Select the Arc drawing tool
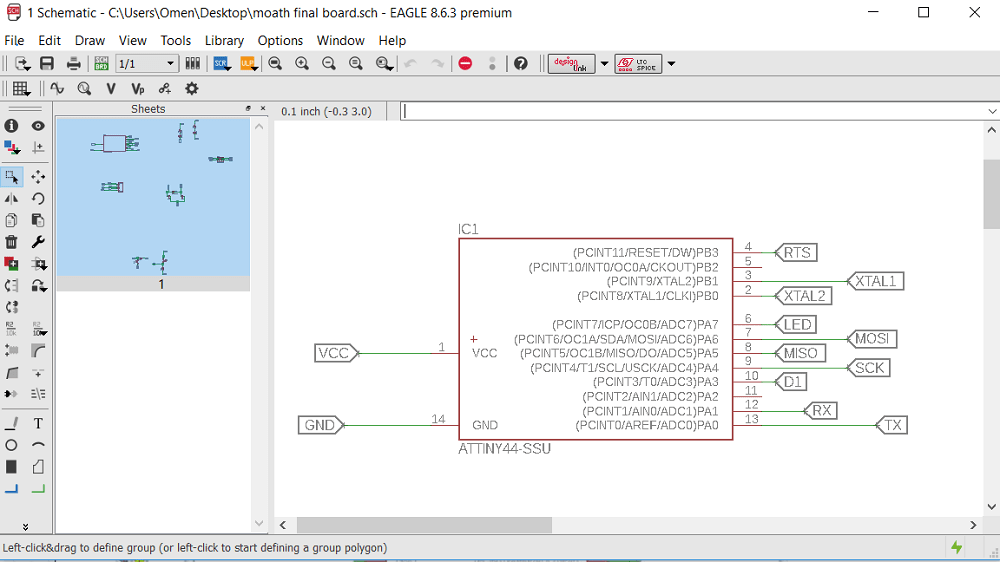Image resolution: width=1000 pixels, height=562 pixels. coord(38,445)
